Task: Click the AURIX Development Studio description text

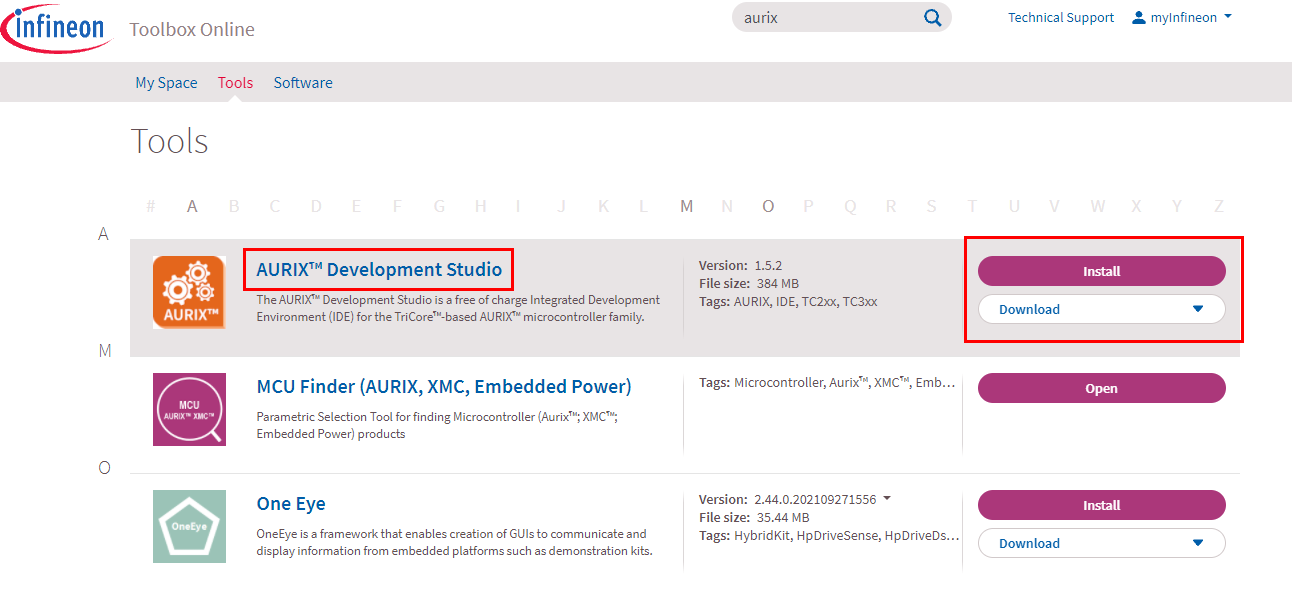Action: pos(459,308)
